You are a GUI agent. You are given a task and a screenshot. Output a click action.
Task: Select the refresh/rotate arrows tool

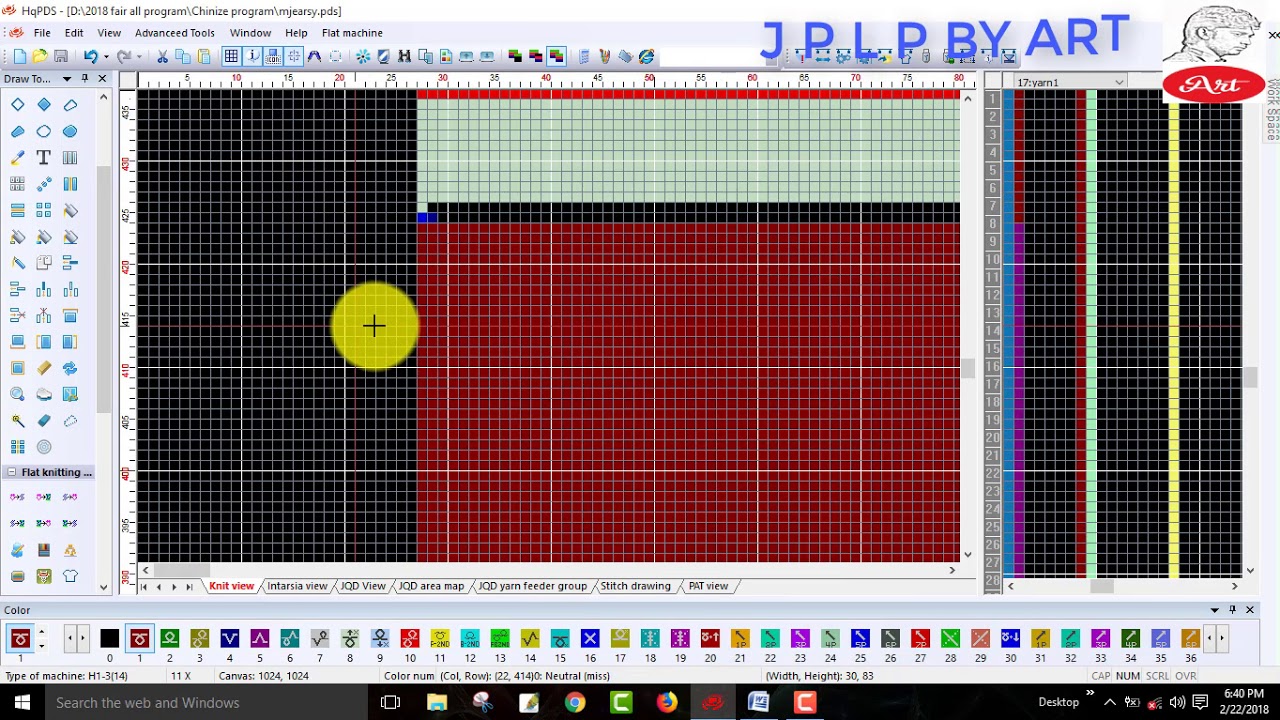[70, 368]
